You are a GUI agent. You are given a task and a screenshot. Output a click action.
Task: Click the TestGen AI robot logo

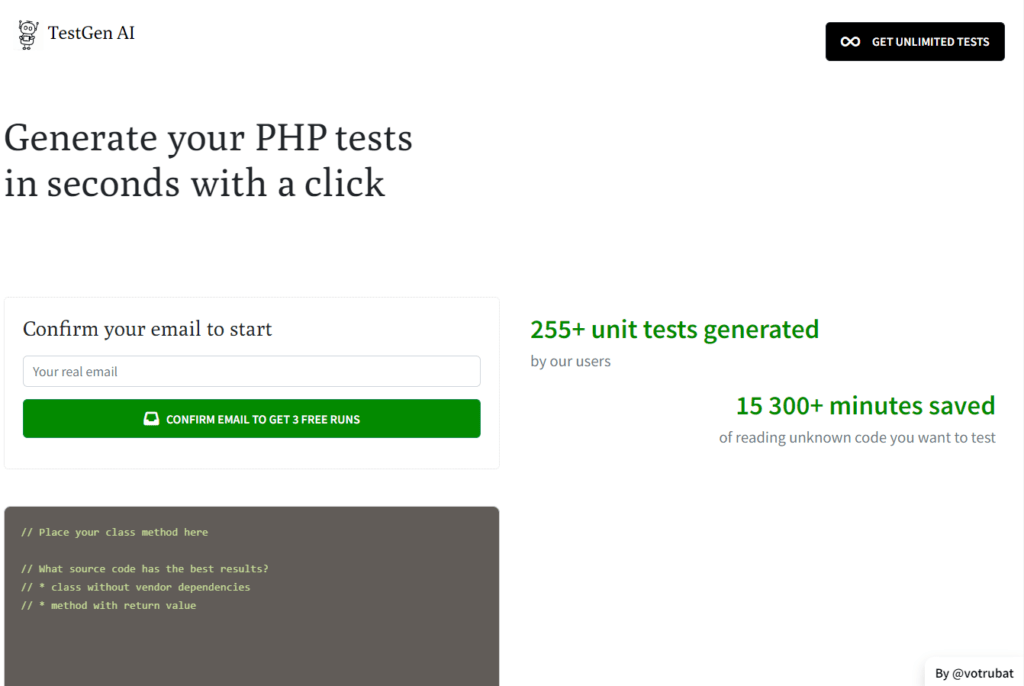(27, 35)
